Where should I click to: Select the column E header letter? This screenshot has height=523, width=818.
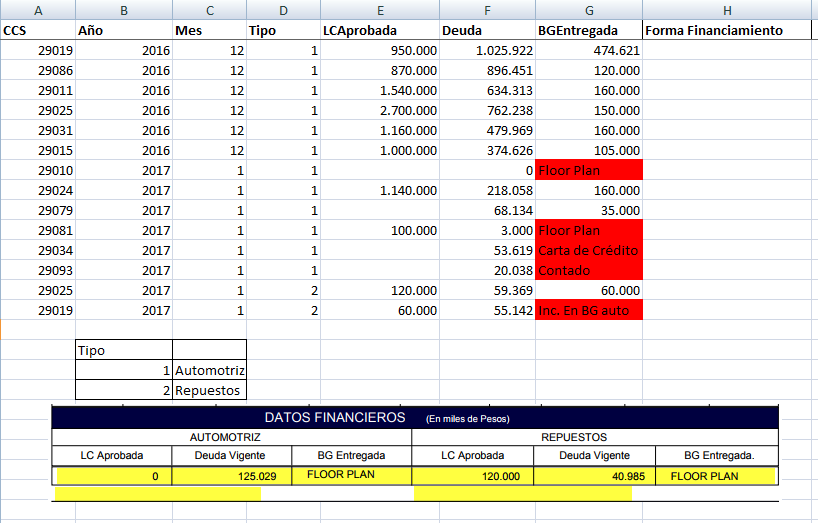coord(379,10)
